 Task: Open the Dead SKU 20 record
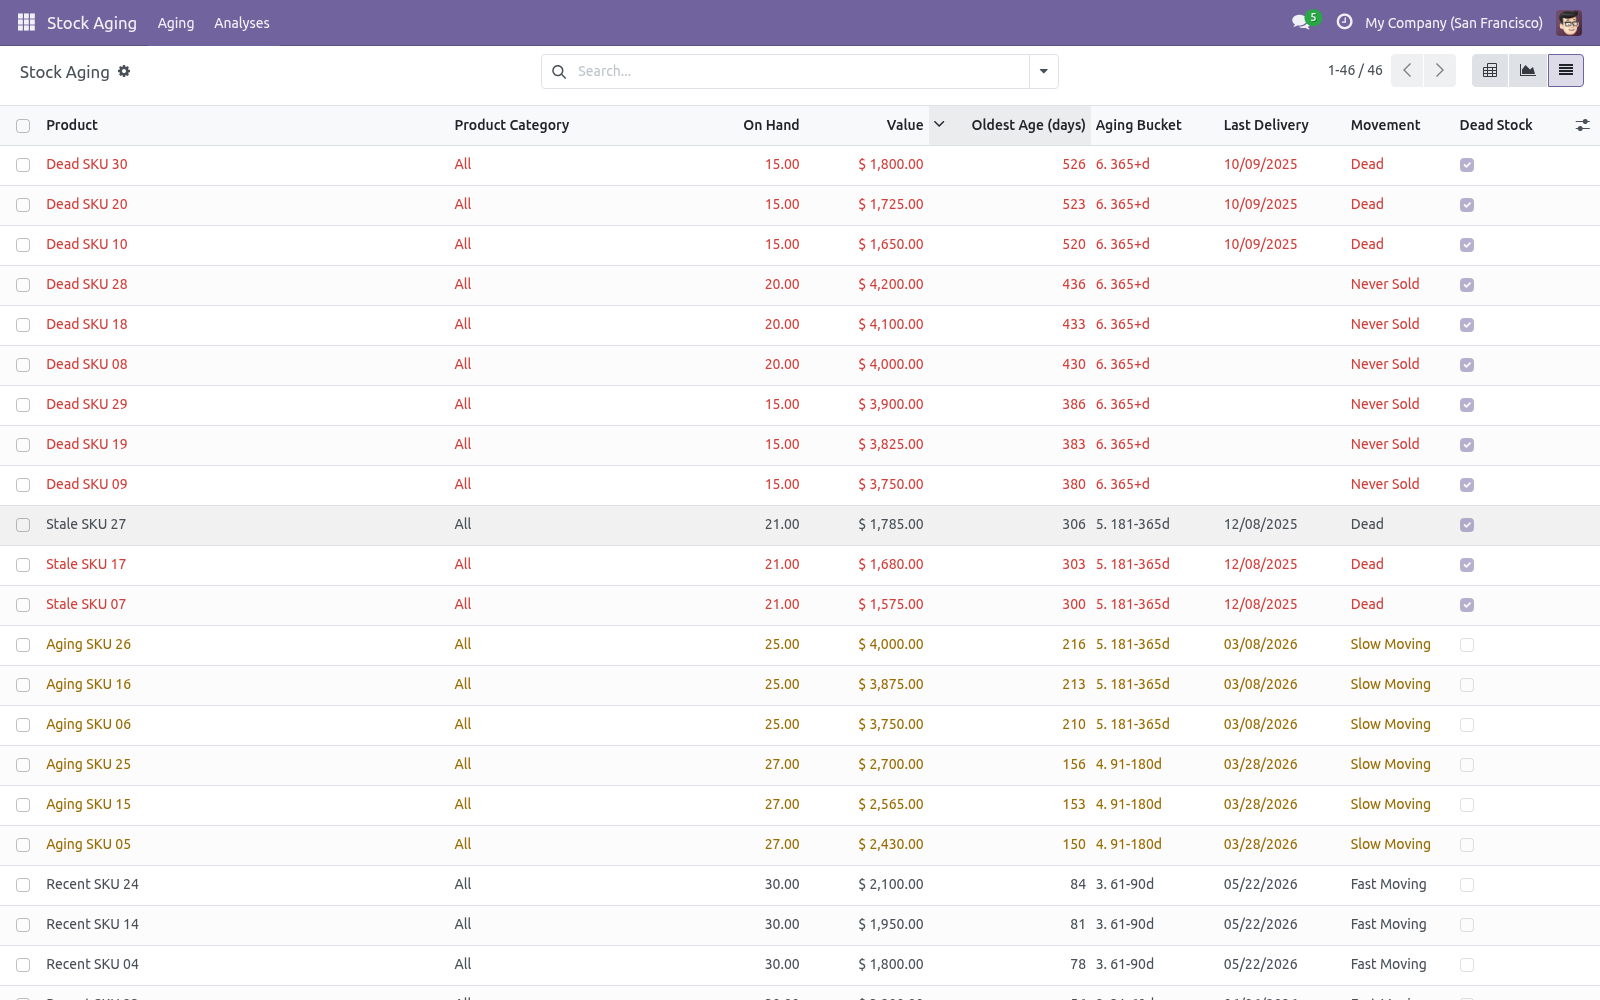point(87,204)
